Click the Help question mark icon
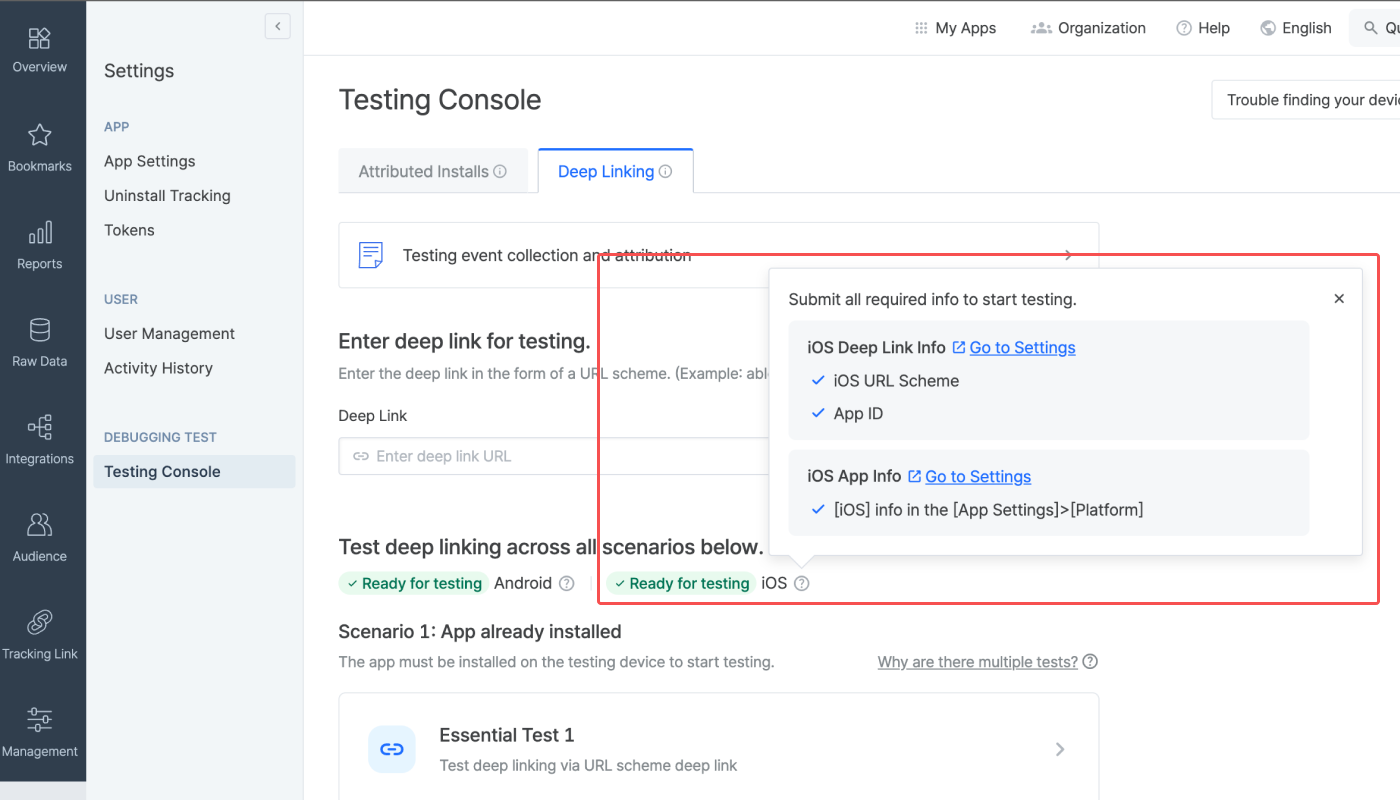Screen dimensions: 1400x800 [1184, 28]
